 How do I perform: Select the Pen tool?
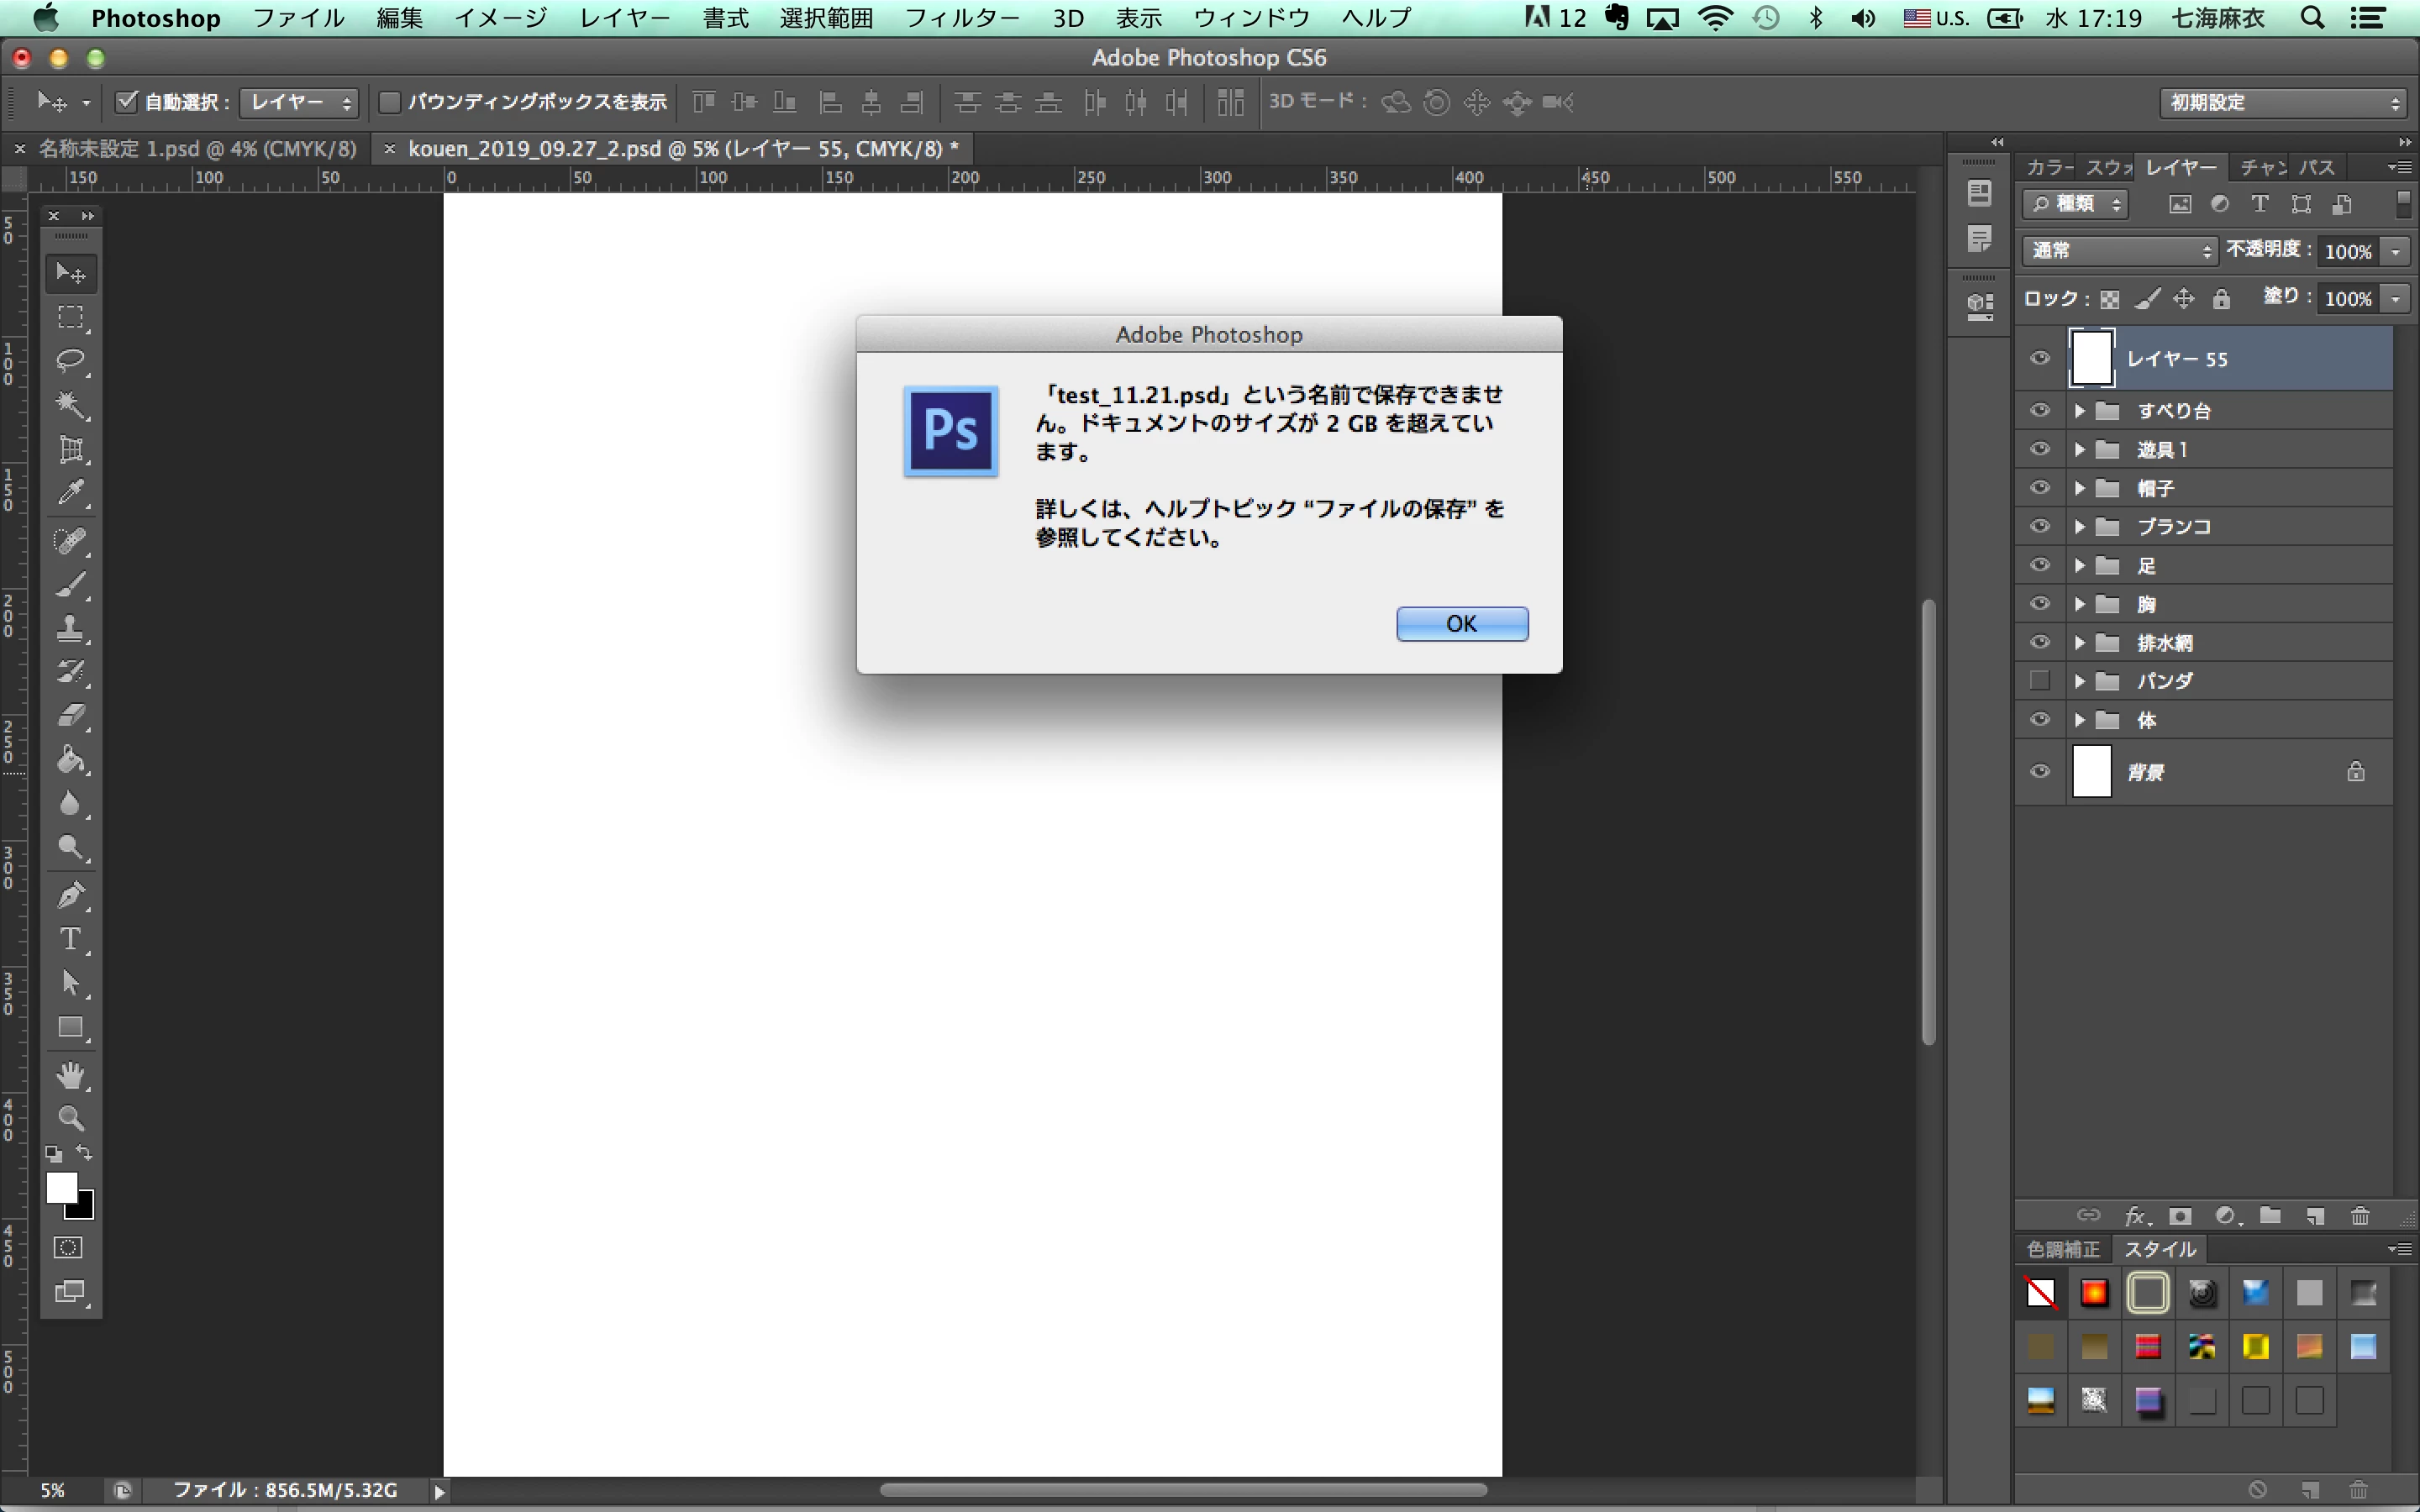click(x=70, y=895)
